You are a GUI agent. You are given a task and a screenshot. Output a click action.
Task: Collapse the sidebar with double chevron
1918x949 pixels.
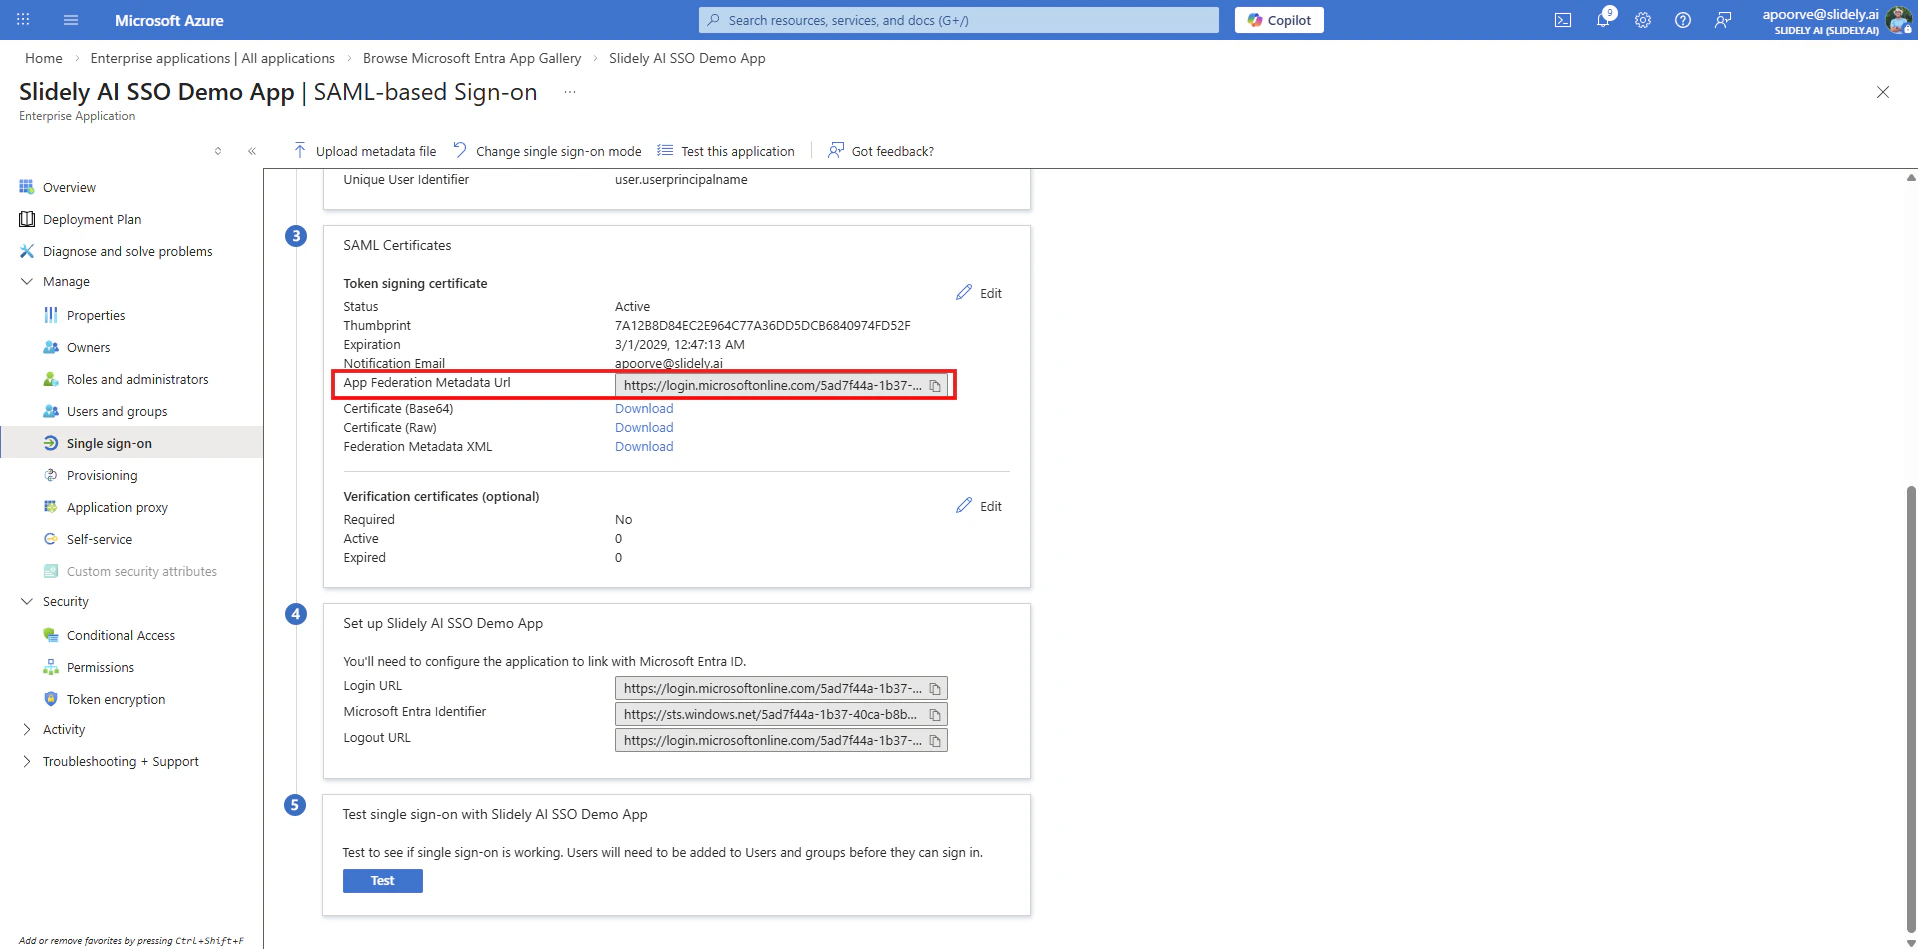coord(252,151)
